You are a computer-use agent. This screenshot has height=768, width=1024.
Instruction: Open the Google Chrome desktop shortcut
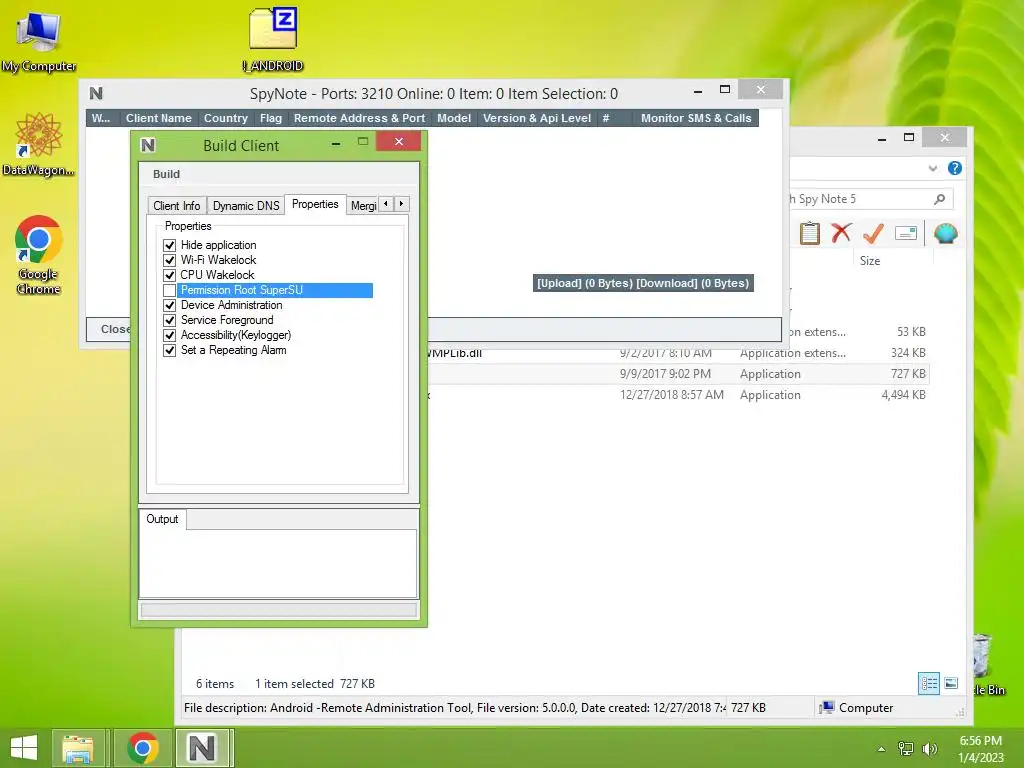point(39,255)
